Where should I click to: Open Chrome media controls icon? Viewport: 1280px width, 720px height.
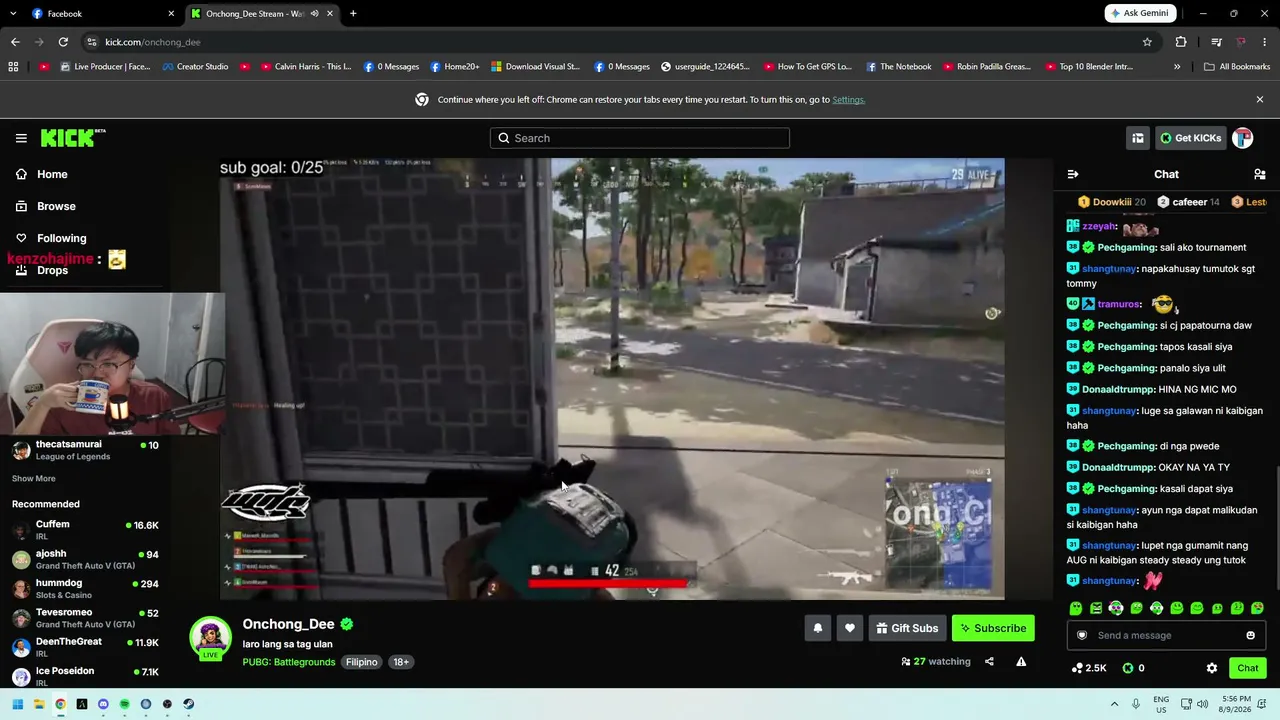1216,42
